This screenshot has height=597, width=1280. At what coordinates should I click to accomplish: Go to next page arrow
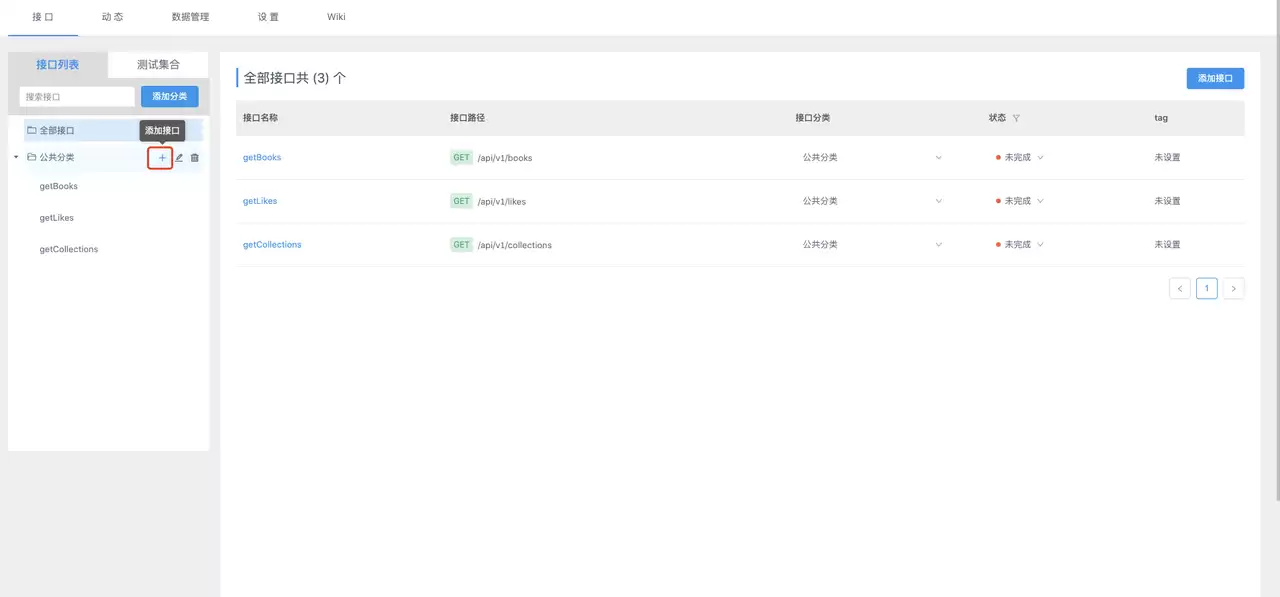(1234, 289)
